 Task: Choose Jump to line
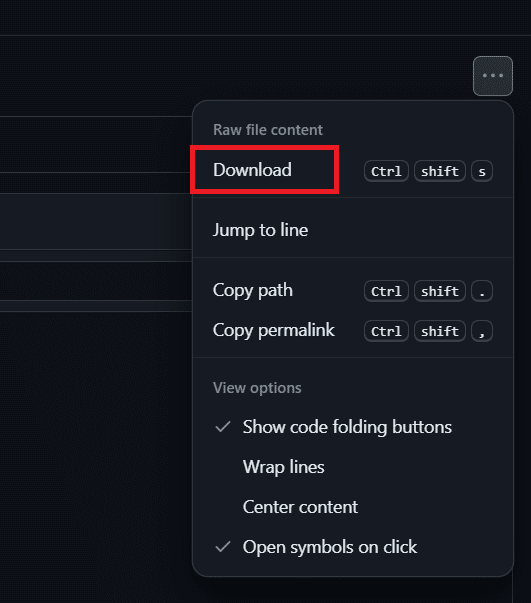[353, 230]
